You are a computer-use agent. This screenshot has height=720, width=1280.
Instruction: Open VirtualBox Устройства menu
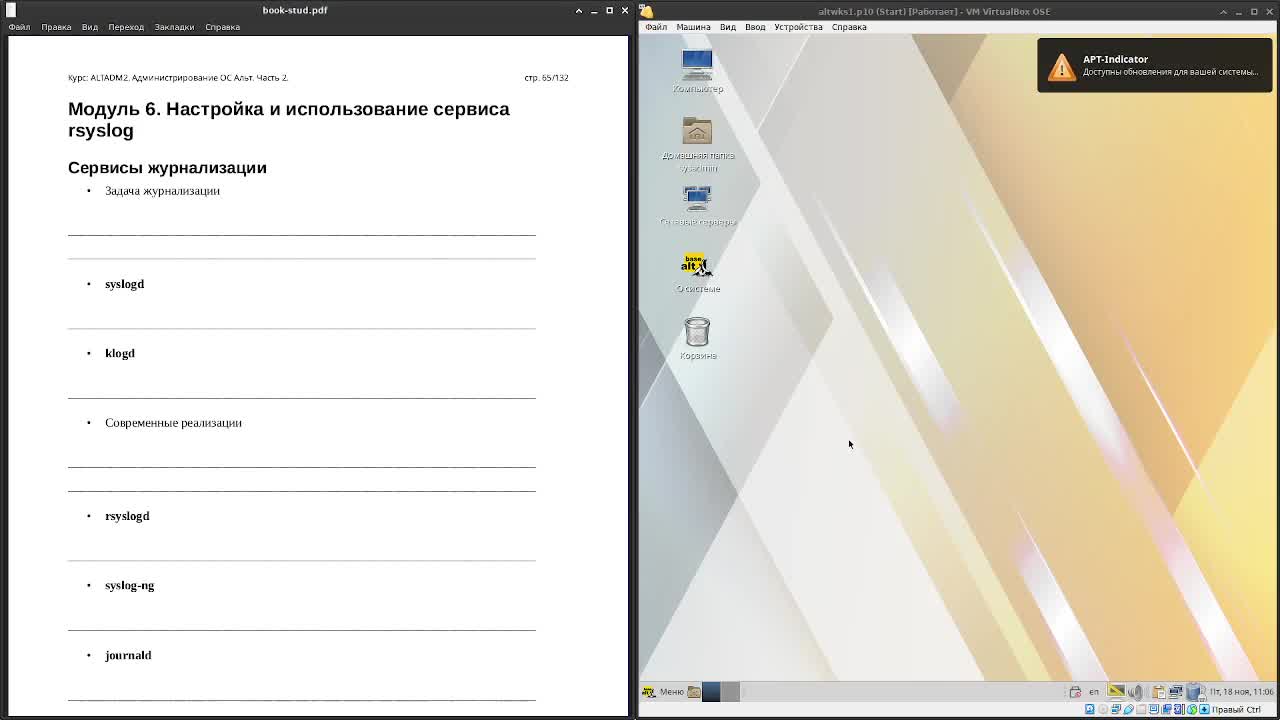point(798,27)
